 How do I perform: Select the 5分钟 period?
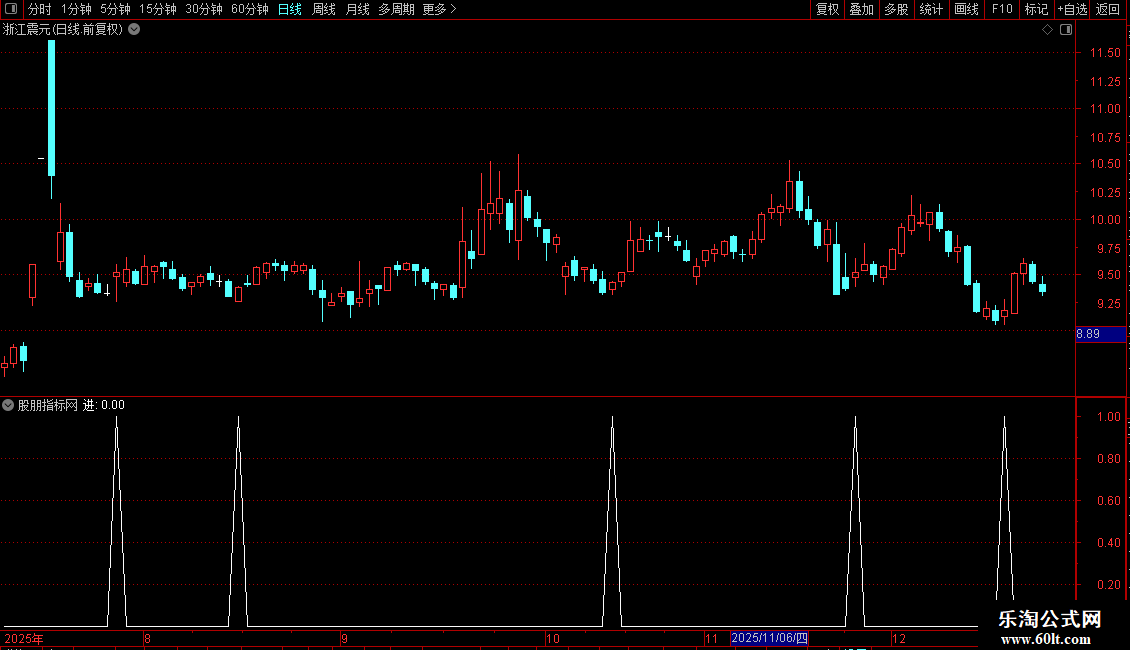[115, 9]
